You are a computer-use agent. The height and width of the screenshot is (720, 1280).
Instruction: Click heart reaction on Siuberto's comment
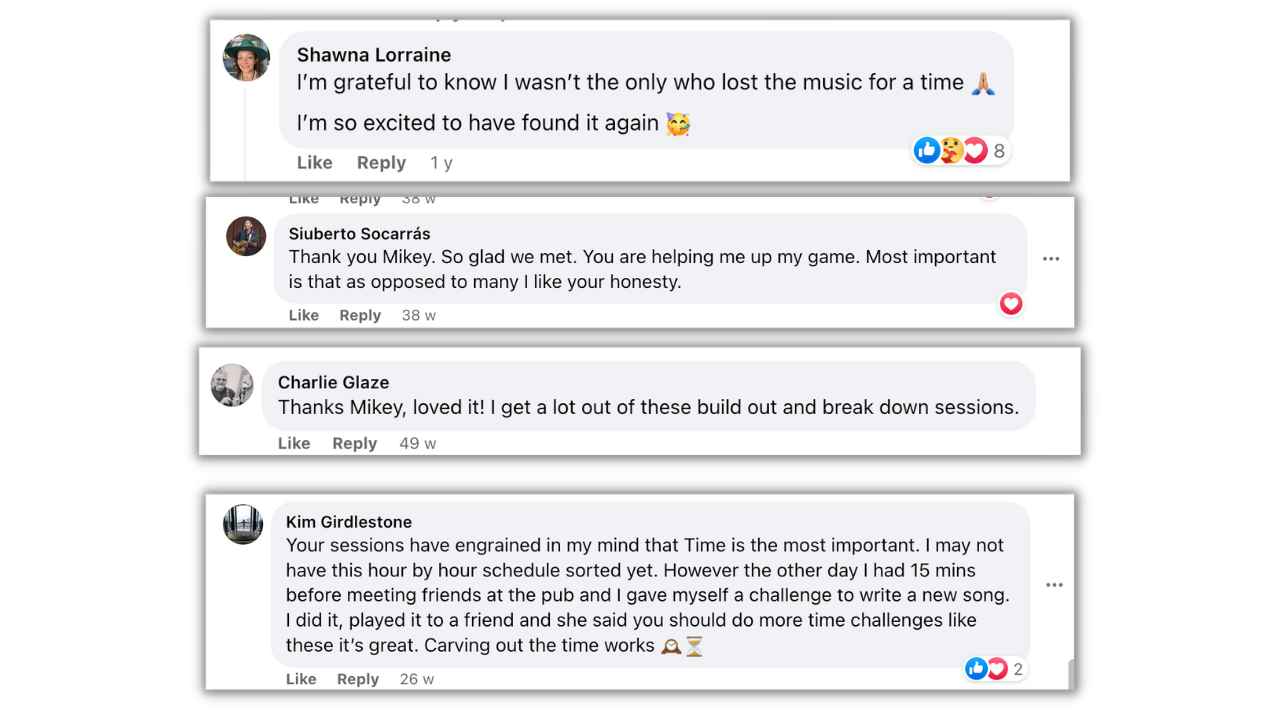[1011, 304]
